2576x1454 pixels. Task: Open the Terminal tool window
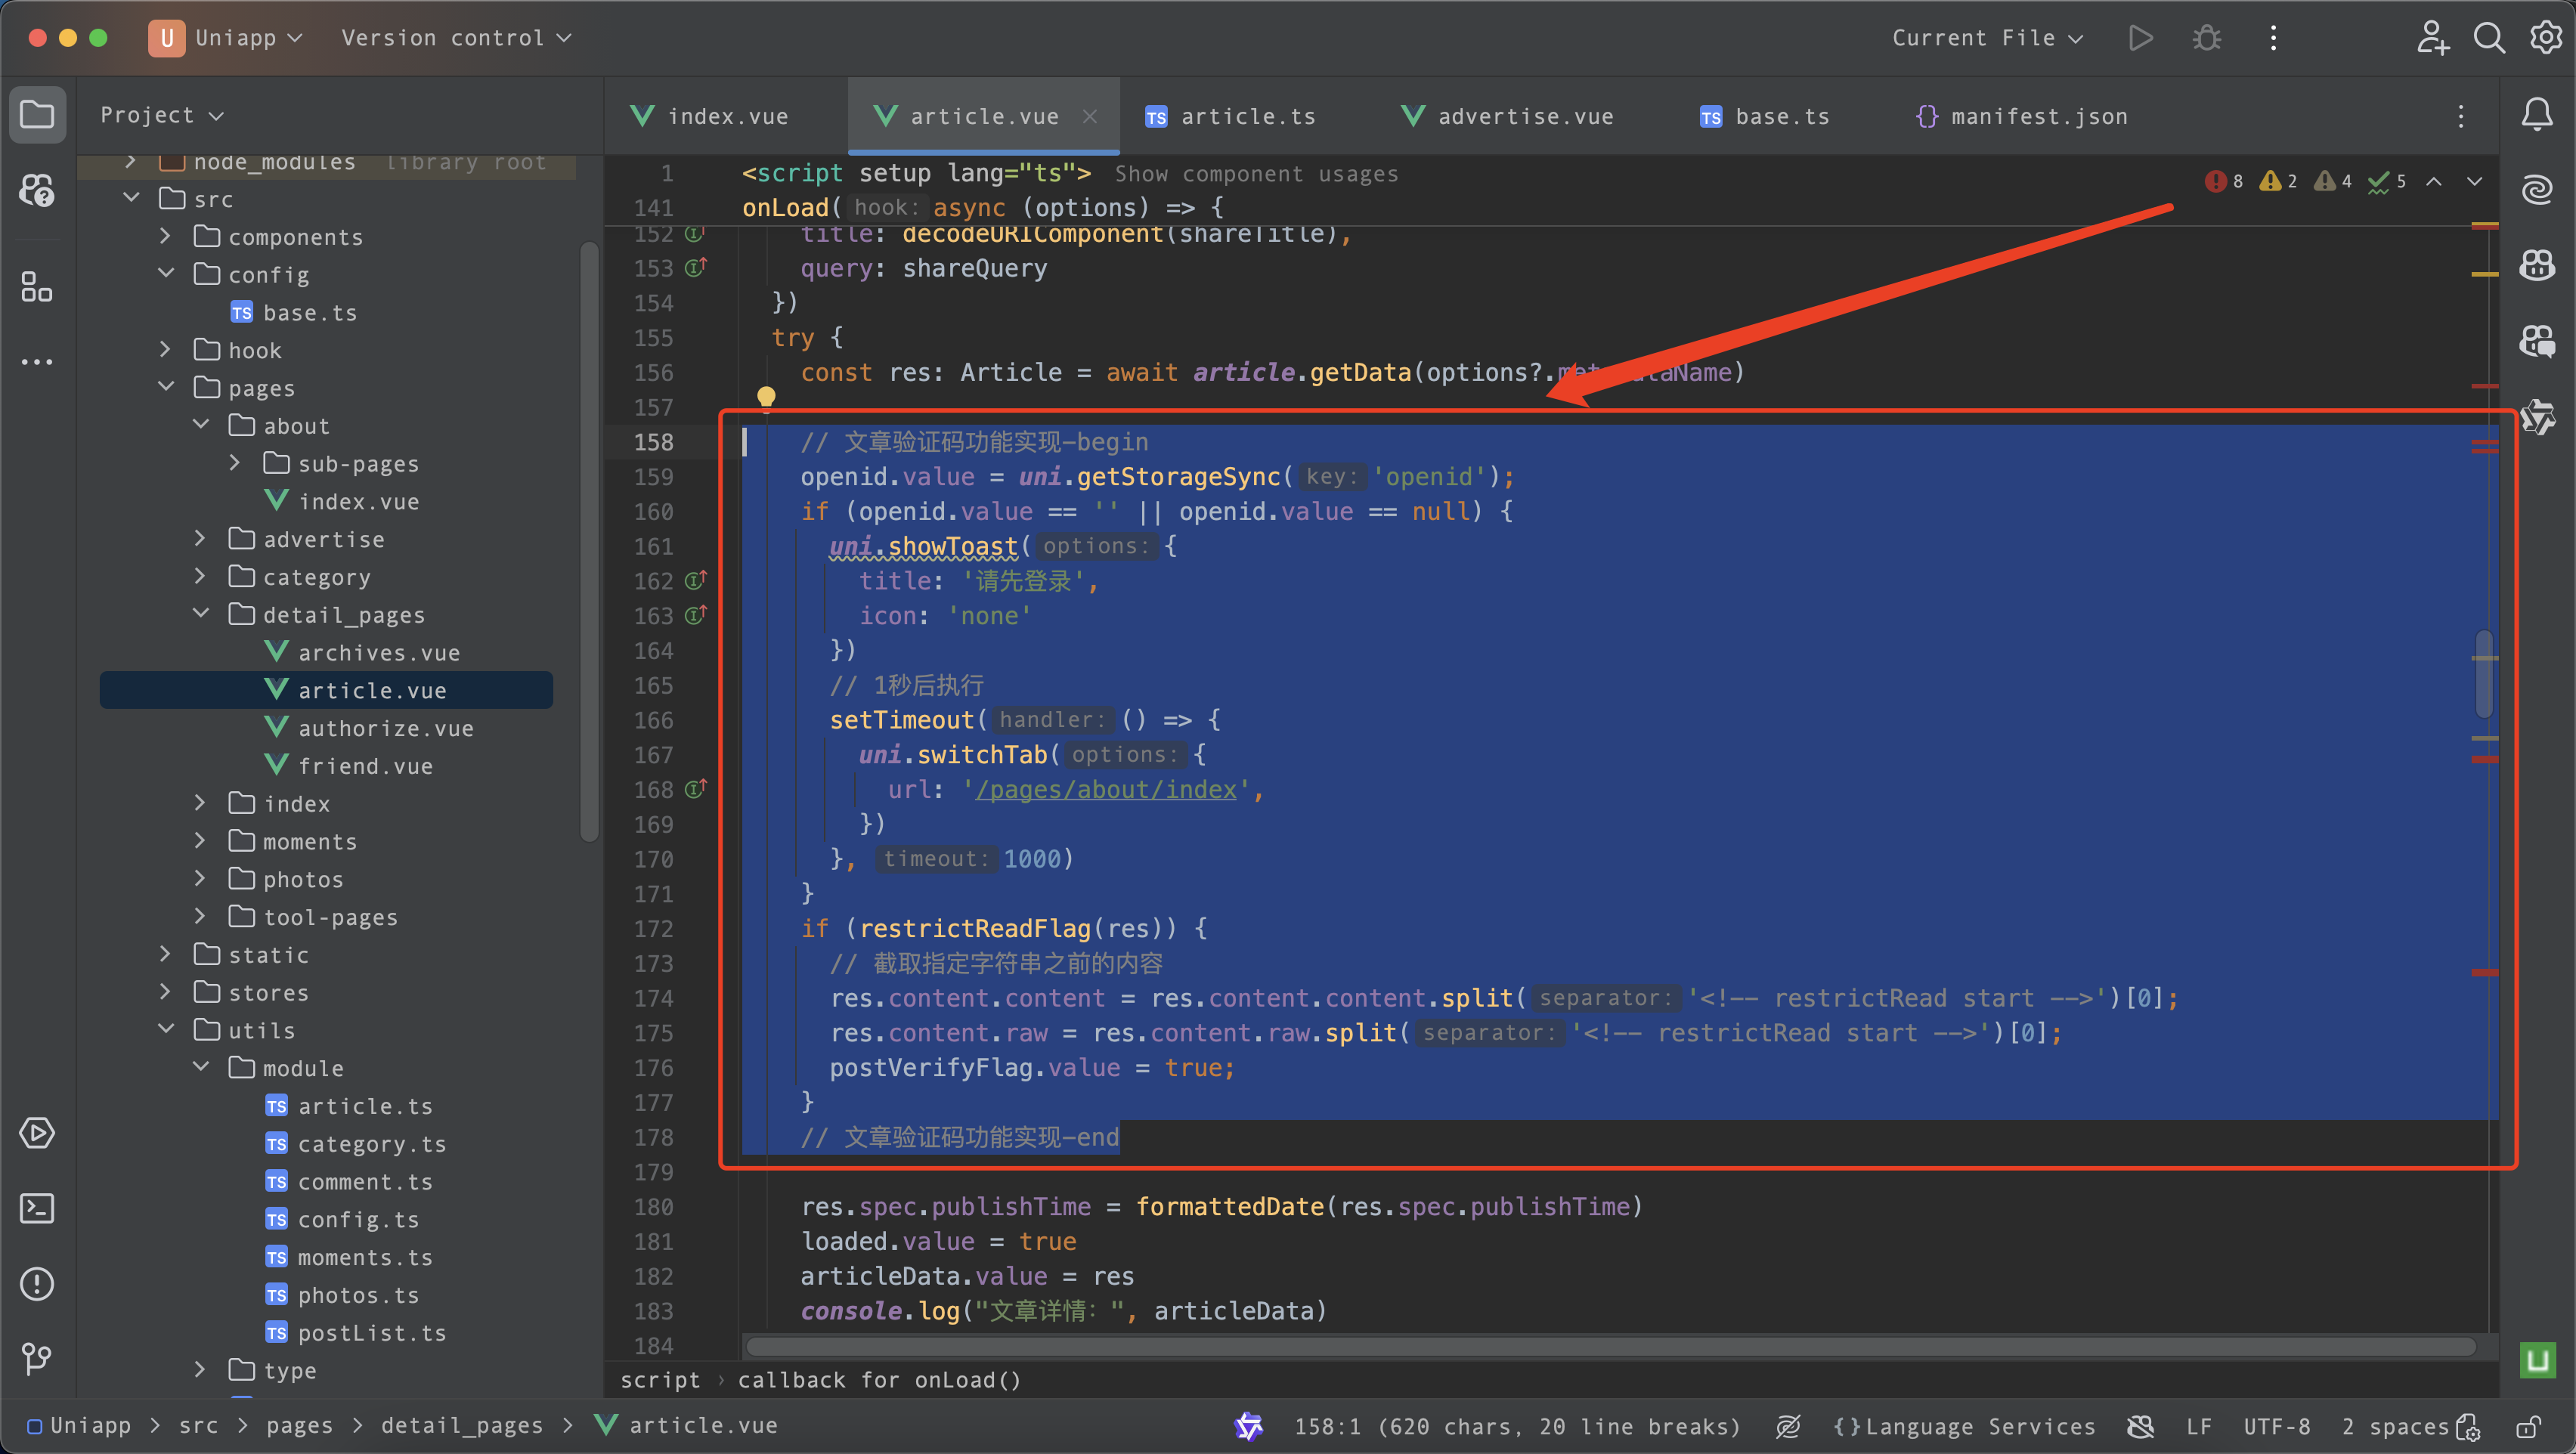[37, 1208]
